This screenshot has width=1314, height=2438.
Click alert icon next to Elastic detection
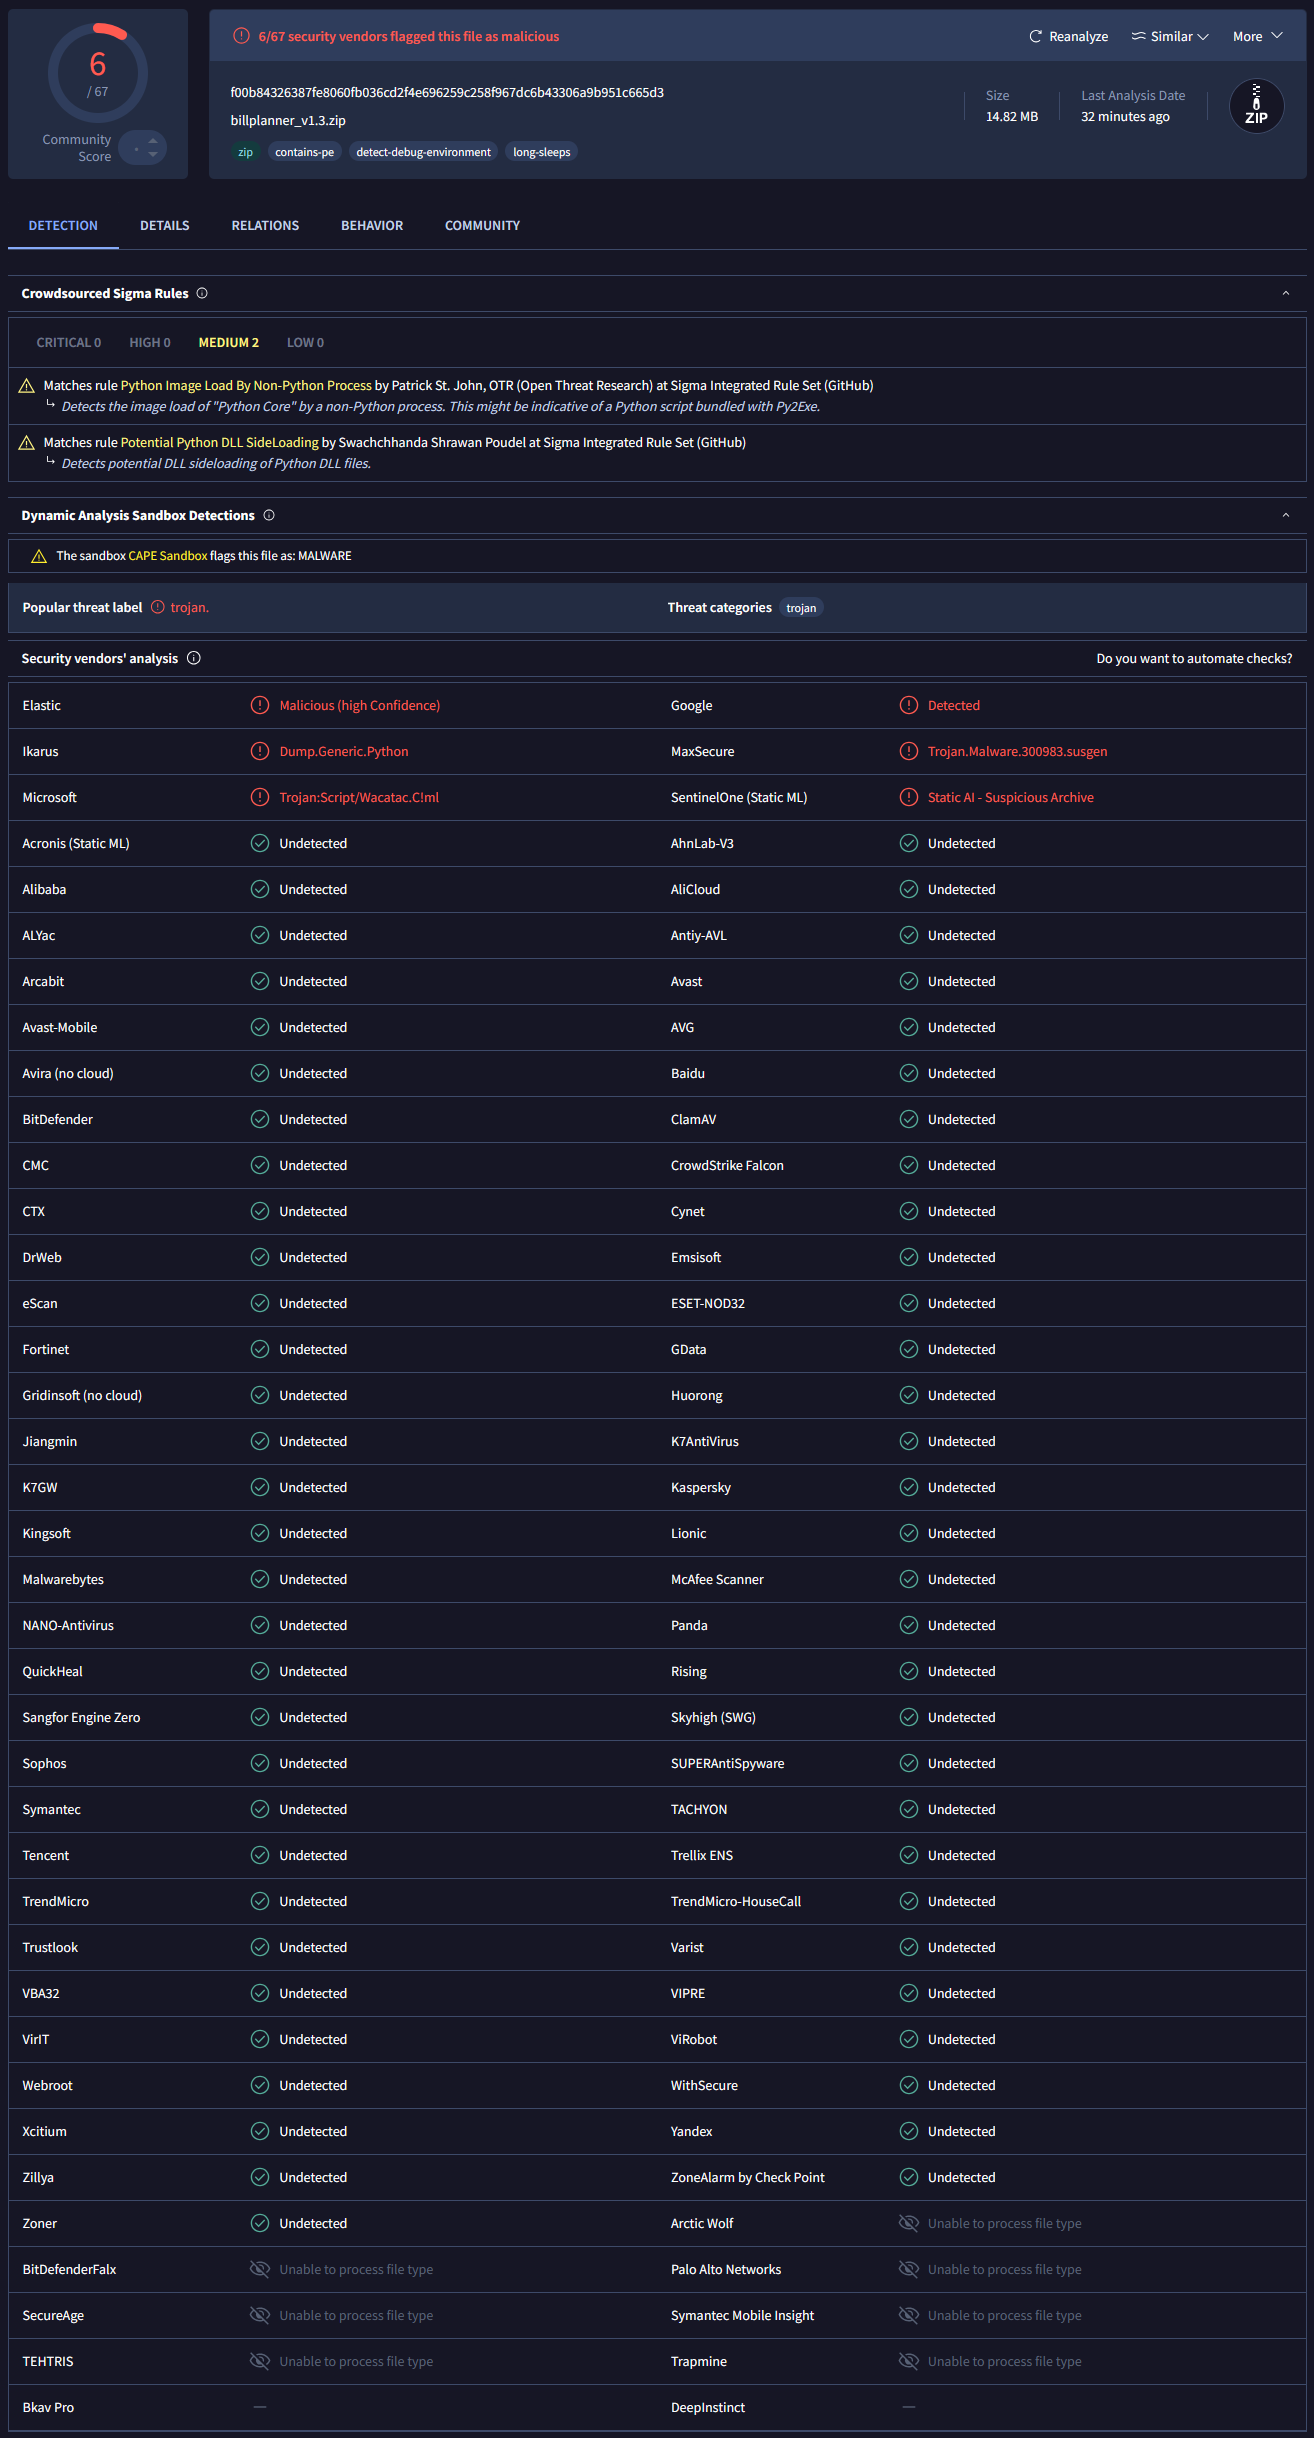(260, 705)
